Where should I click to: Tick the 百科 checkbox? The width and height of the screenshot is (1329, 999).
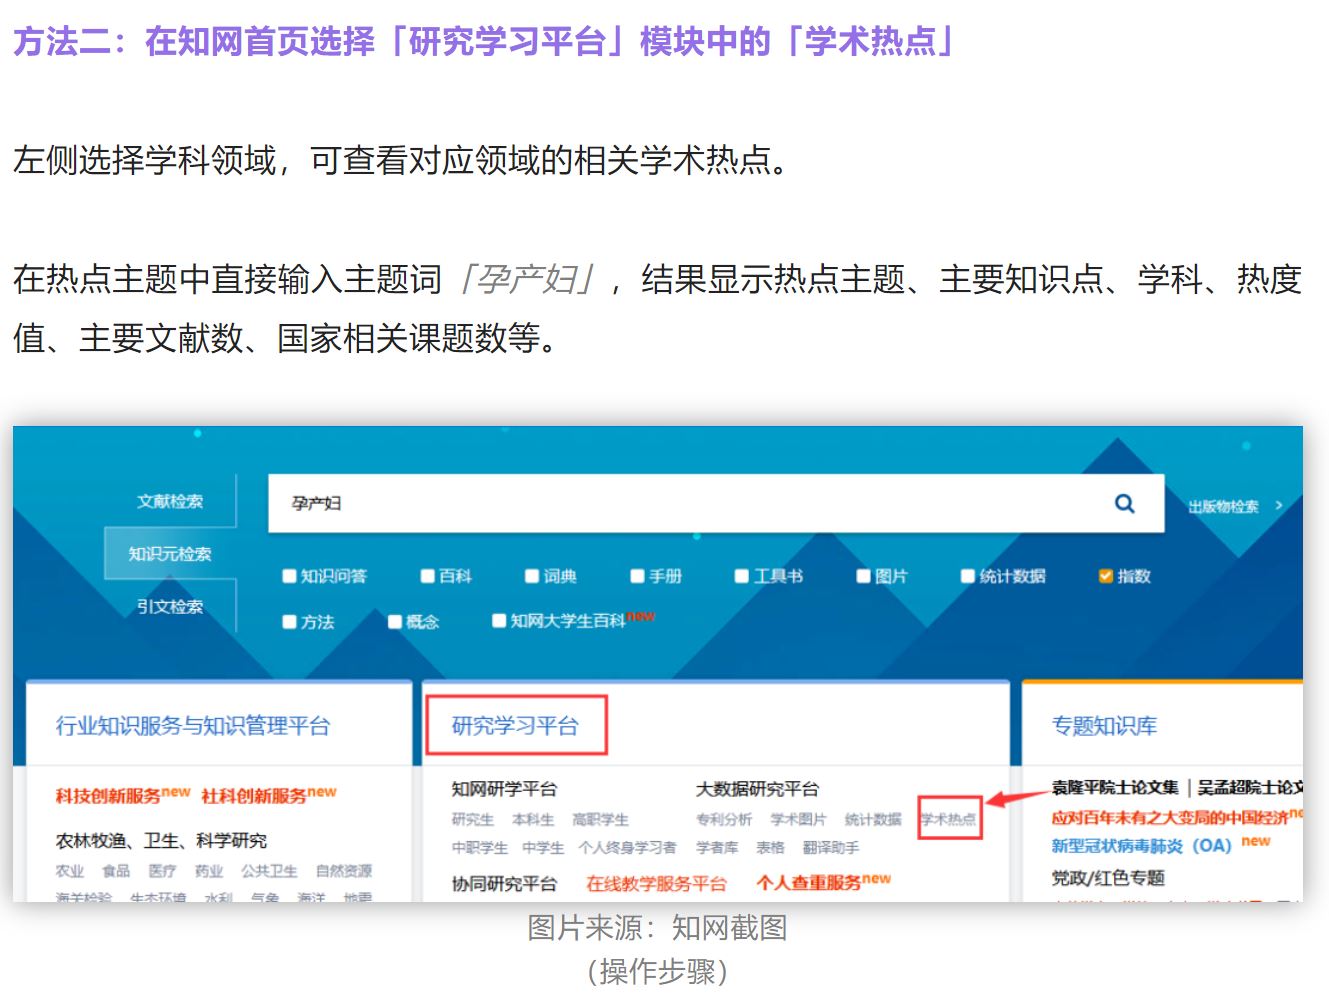[428, 576]
